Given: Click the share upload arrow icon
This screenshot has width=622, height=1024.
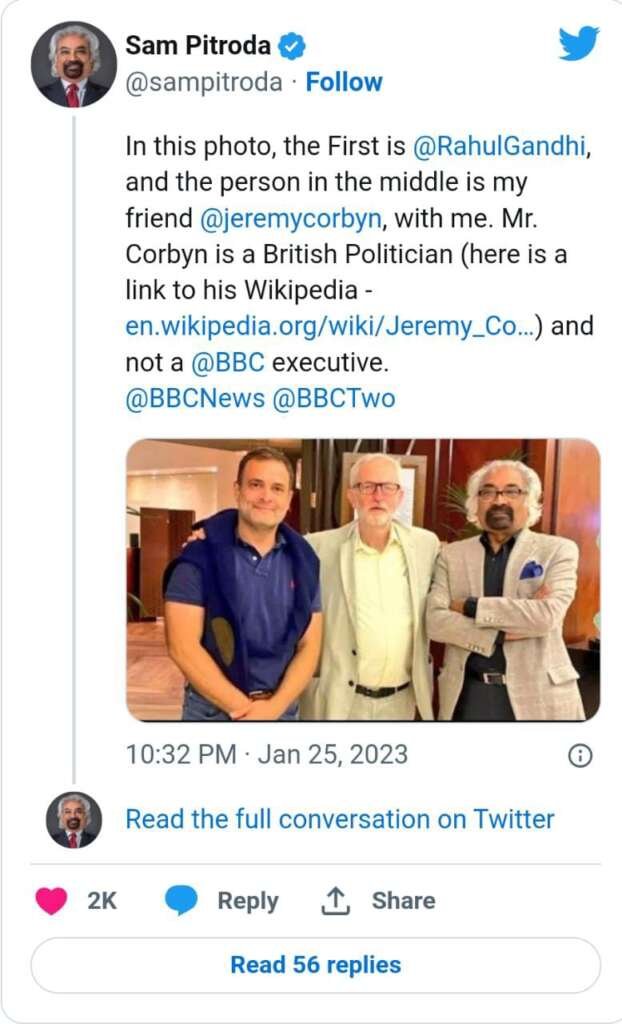Looking at the screenshot, I should pos(334,900).
